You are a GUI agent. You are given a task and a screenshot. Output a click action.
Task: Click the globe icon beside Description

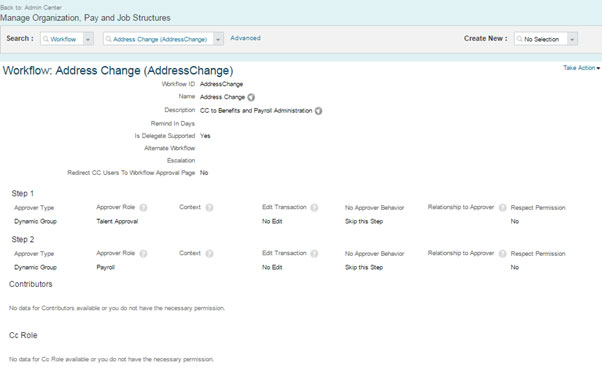tap(318, 111)
